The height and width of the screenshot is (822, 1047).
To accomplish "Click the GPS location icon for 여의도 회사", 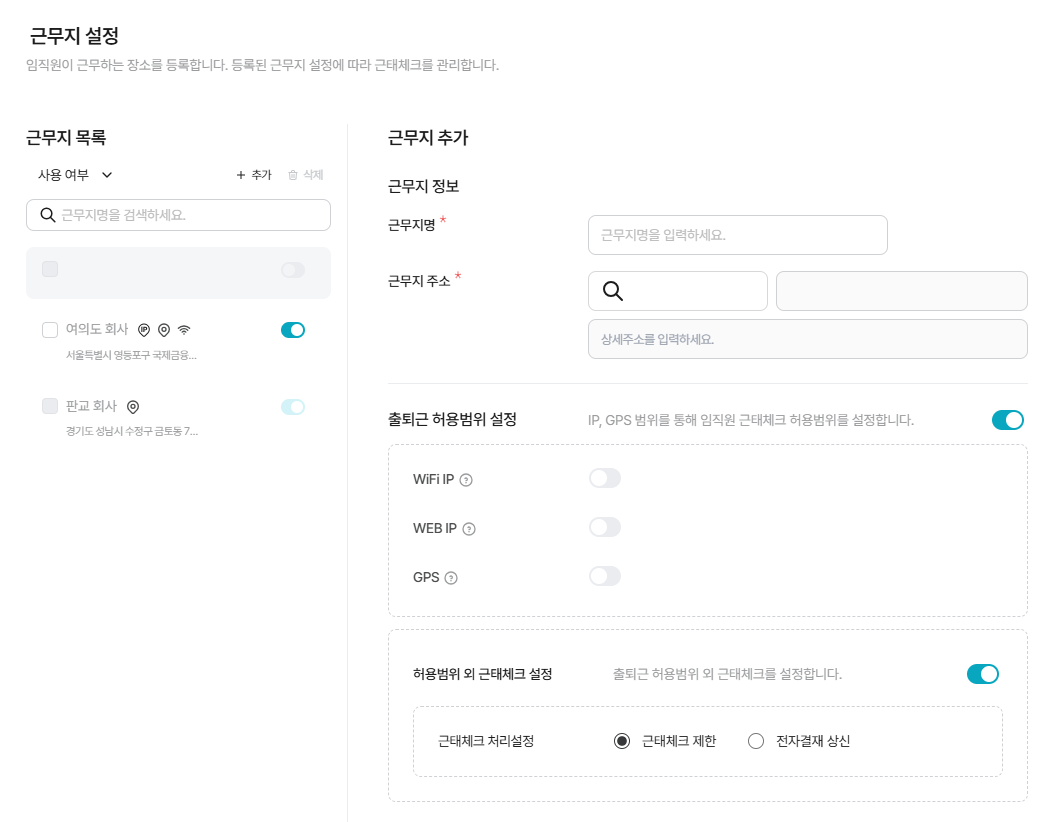I will point(164,330).
